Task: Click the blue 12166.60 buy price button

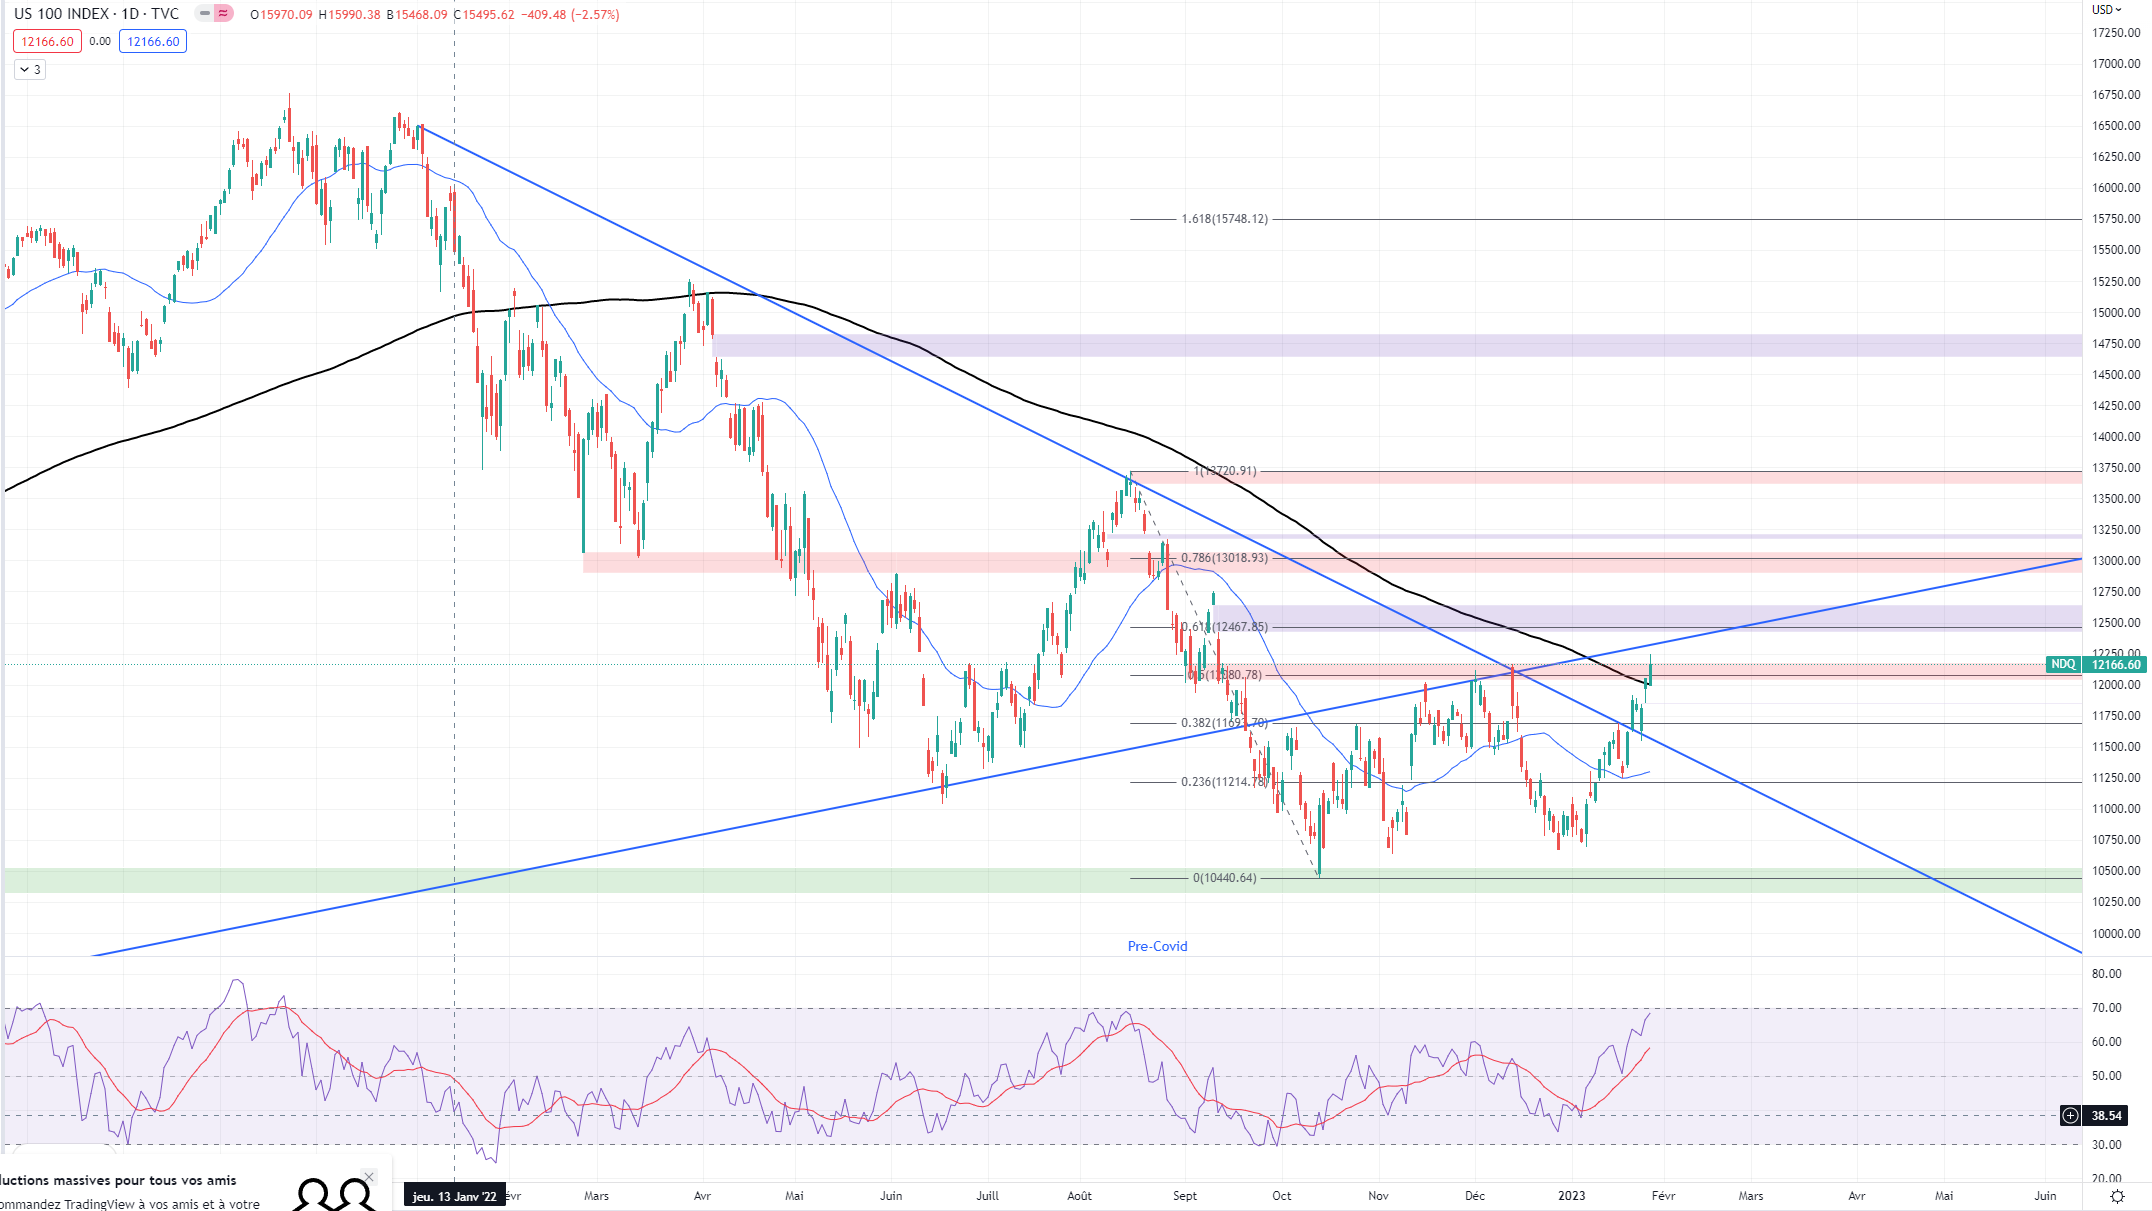Action: click(153, 42)
